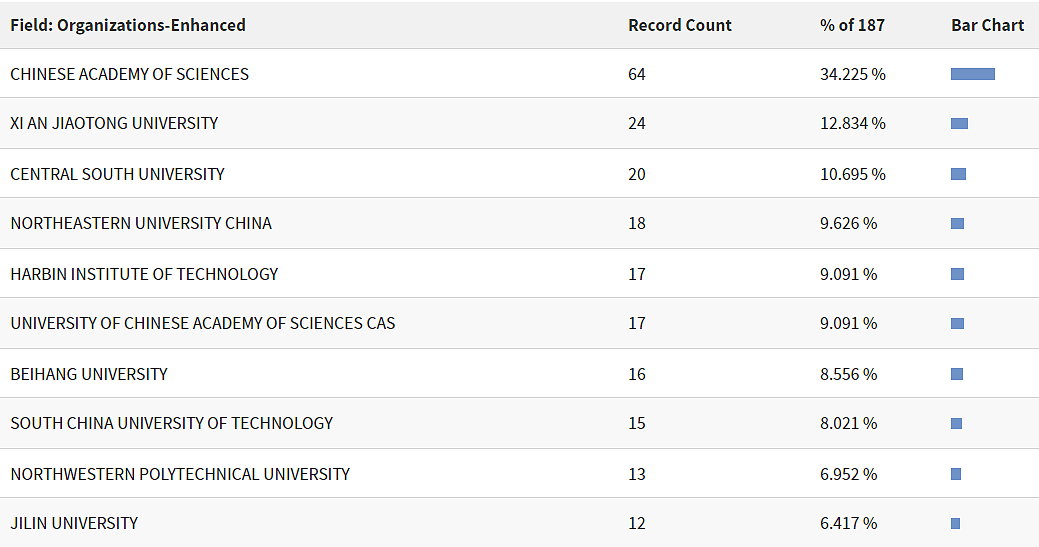Click the "% of 187" column header

coord(852,25)
